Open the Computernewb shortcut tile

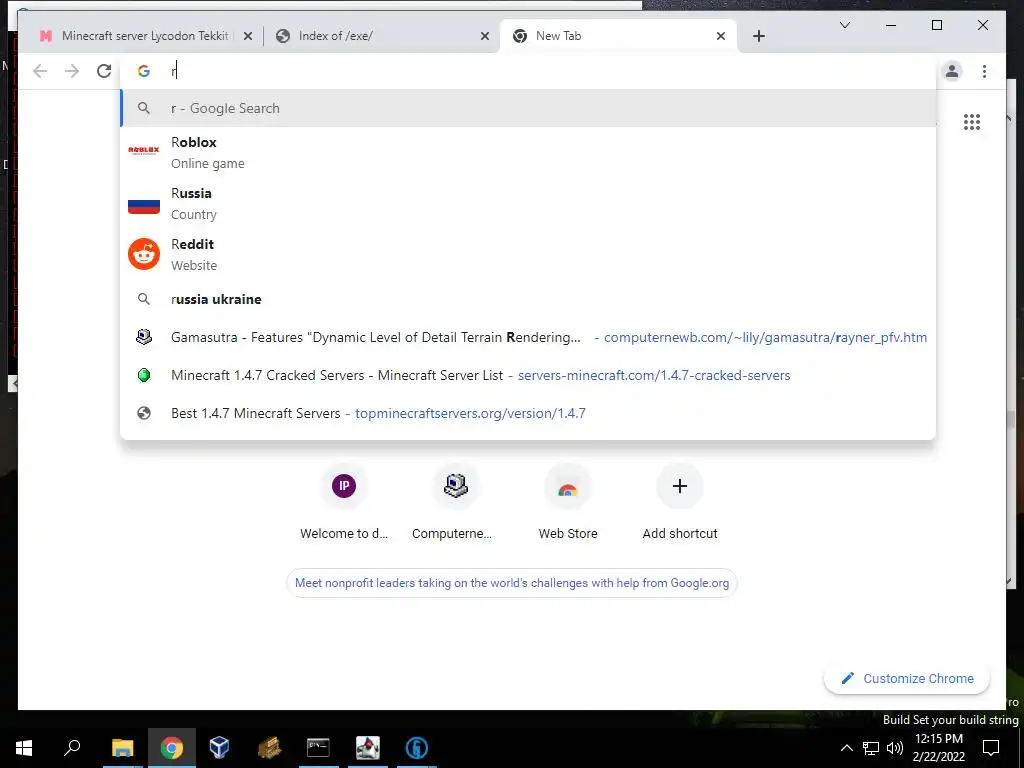[455, 503]
